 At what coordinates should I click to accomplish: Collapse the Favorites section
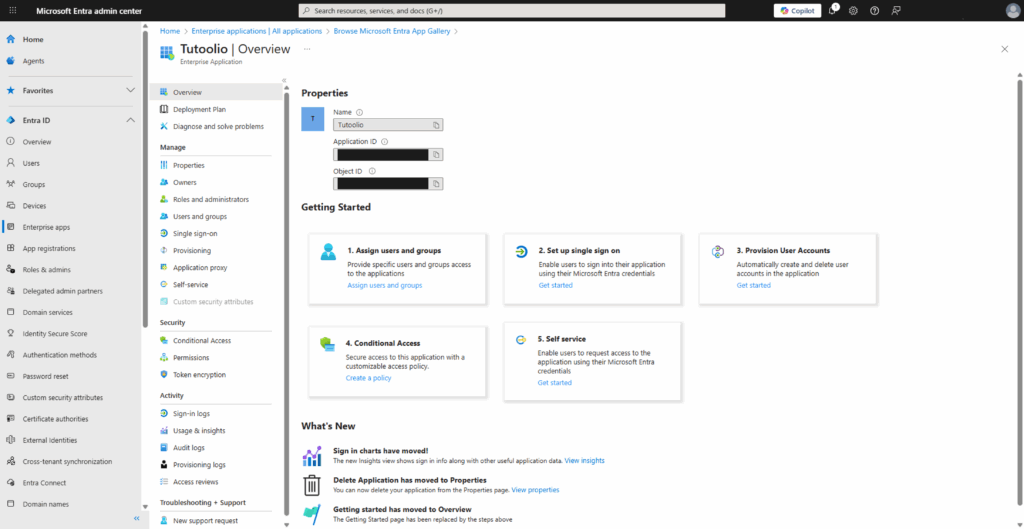point(130,90)
